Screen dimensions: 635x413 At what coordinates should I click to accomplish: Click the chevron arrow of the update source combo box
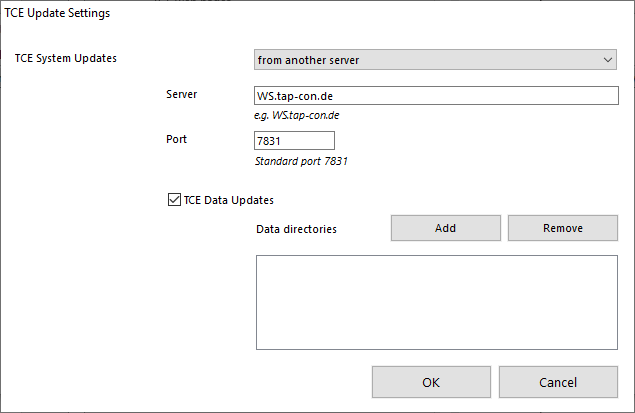(608, 60)
